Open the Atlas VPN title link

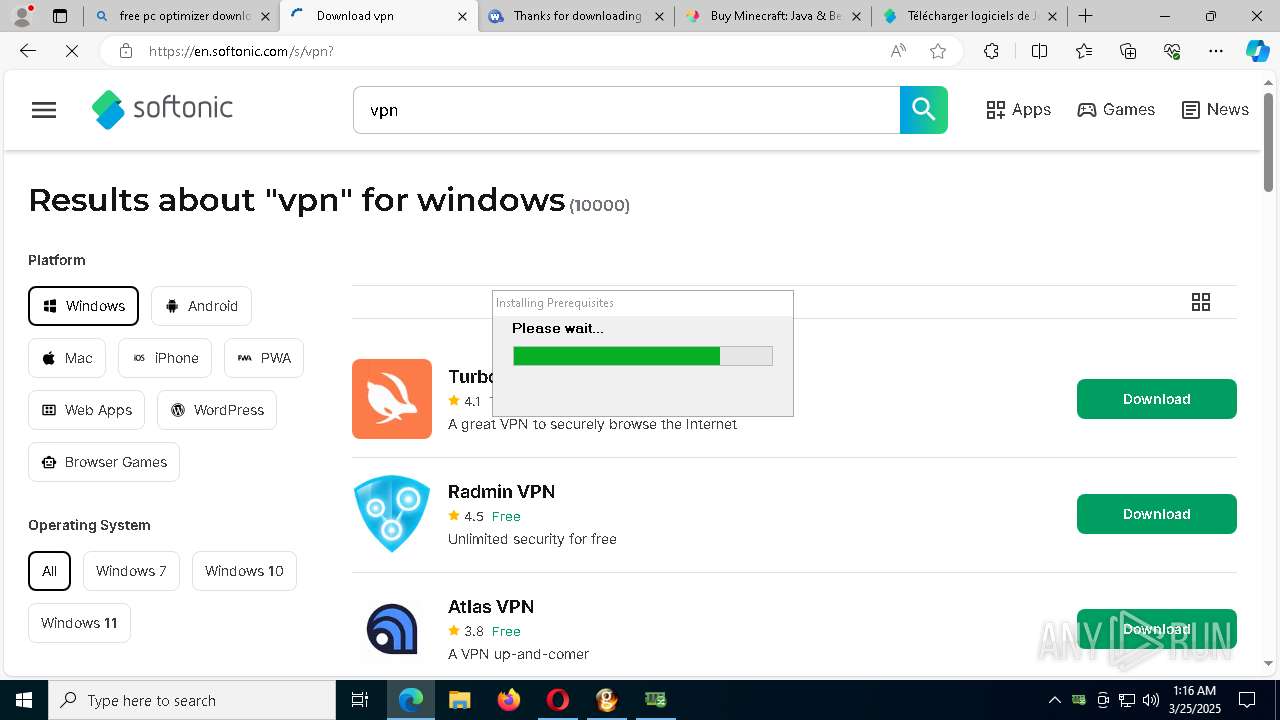(491, 607)
